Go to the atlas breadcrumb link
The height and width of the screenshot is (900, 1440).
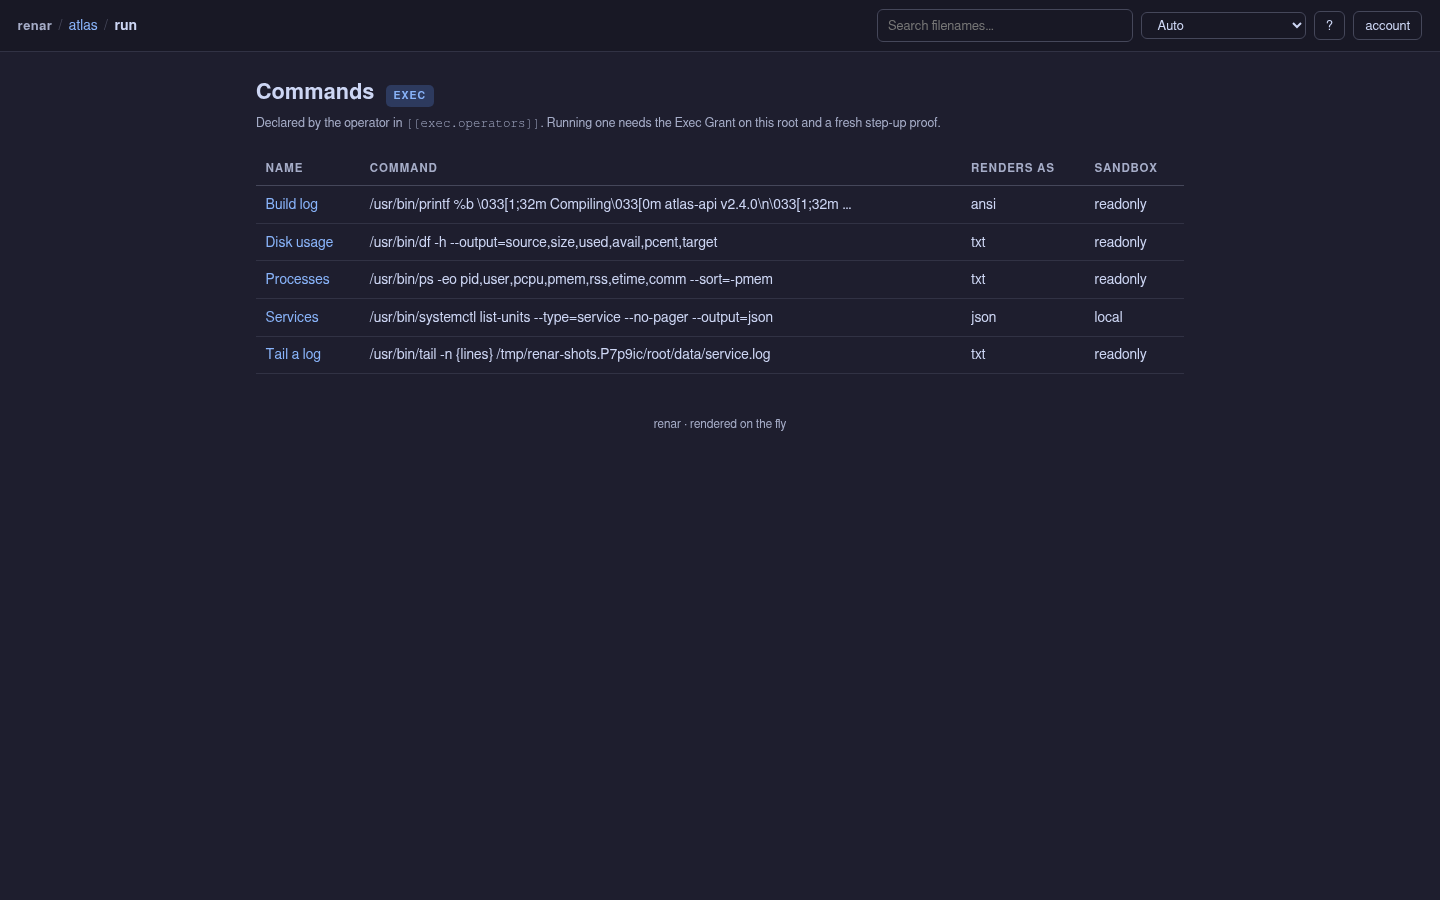[83, 25]
